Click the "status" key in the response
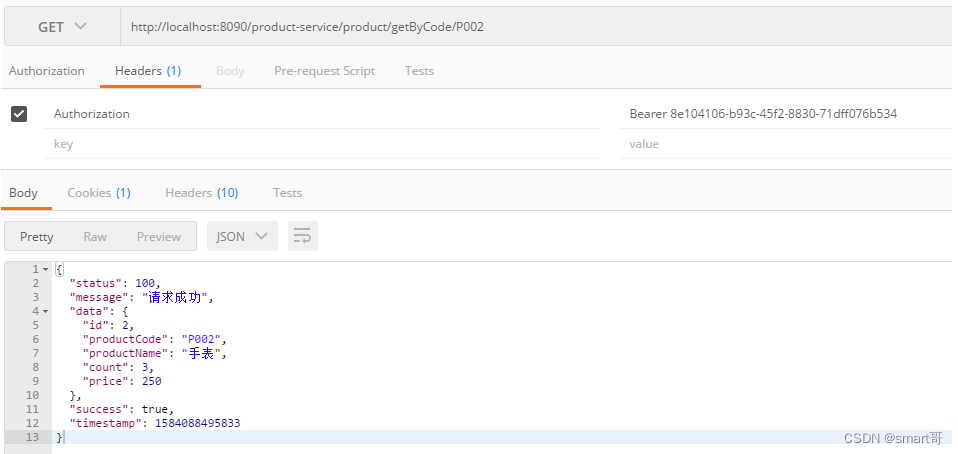The width and height of the screenshot is (958, 454). pos(97,284)
